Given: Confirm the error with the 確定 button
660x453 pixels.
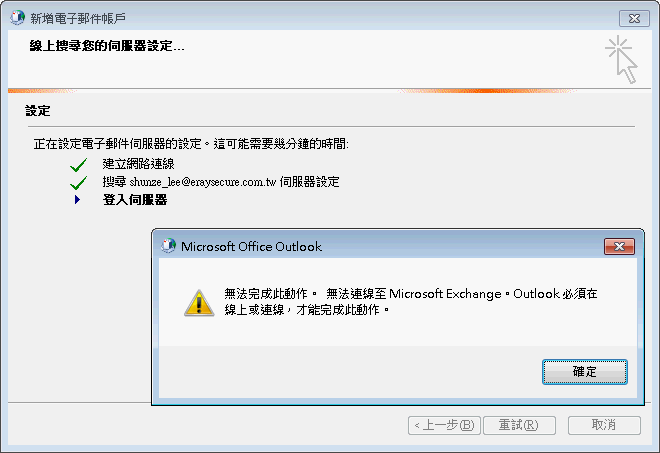Looking at the screenshot, I should point(585,372).
